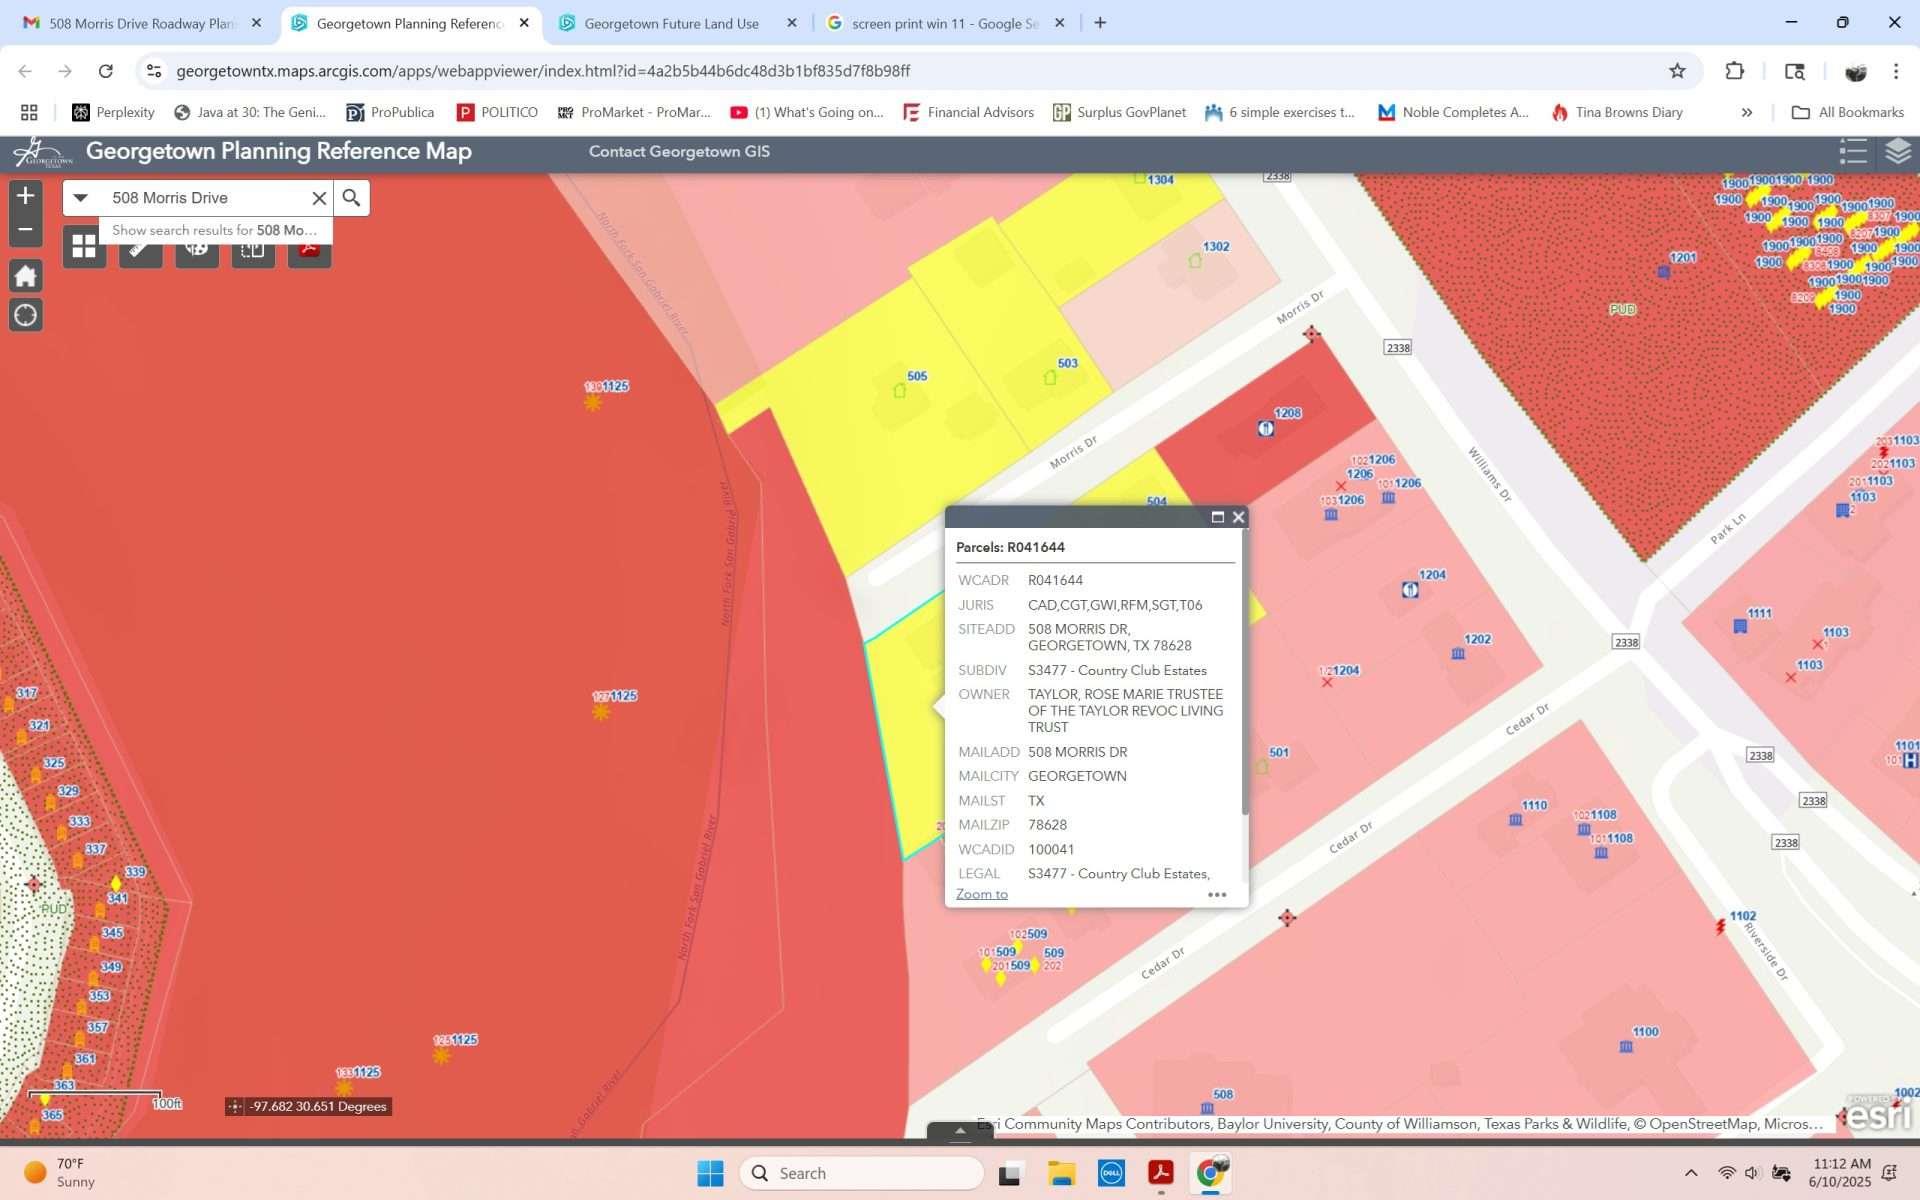Open the Layer List widget
The height and width of the screenshot is (1200, 1920).
point(1897,152)
